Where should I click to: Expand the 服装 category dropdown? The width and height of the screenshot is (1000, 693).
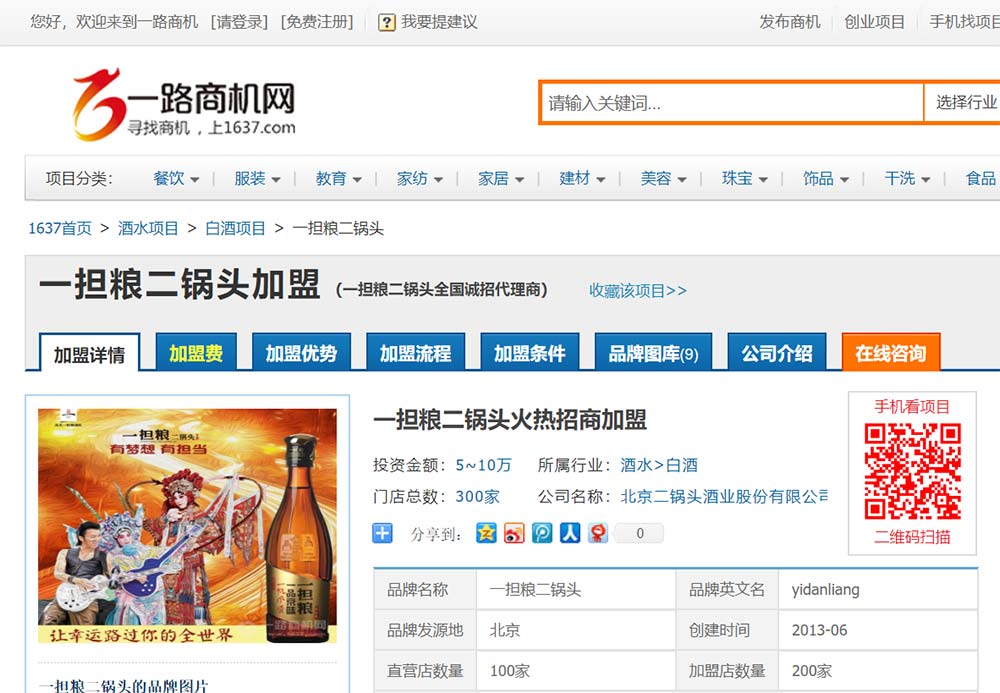click(x=257, y=179)
